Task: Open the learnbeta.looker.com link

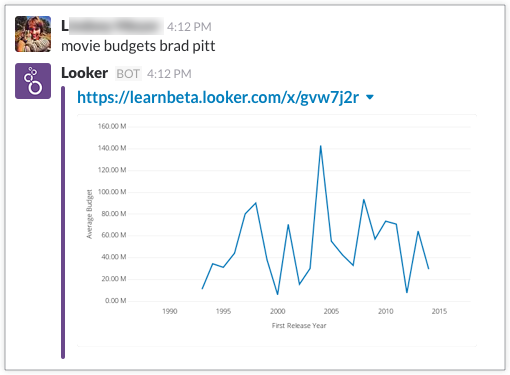Action: click(x=218, y=98)
